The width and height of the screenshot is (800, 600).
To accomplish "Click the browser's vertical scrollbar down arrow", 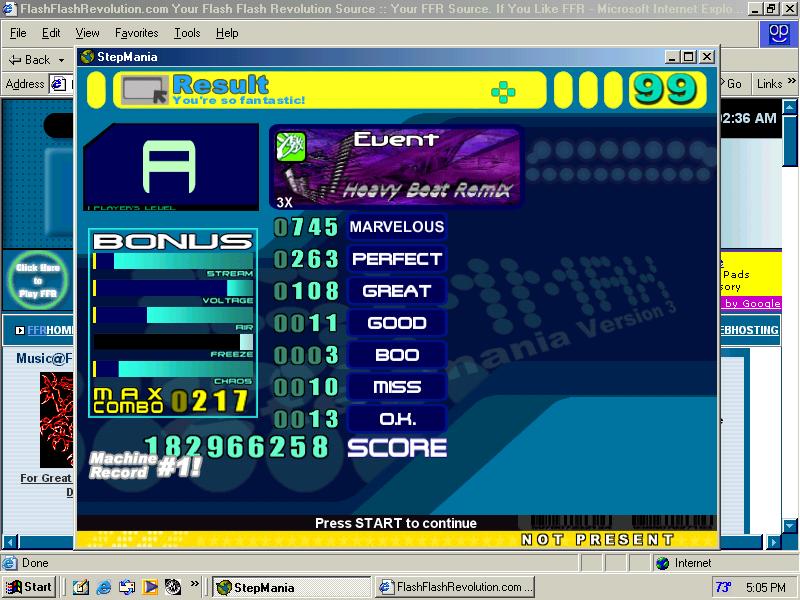I will 790,526.
